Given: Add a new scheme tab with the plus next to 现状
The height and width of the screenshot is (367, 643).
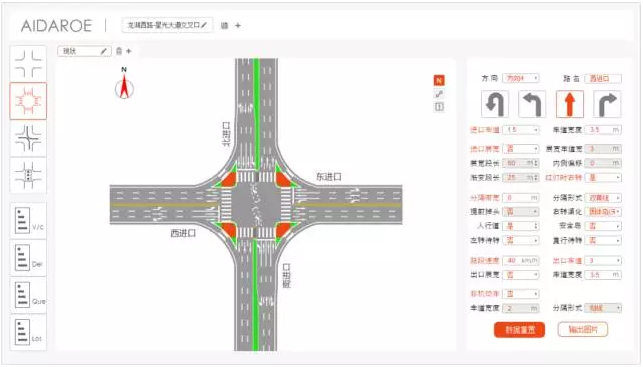Looking at the screenshot, I should pyautogui.click(x=129, y=51).
